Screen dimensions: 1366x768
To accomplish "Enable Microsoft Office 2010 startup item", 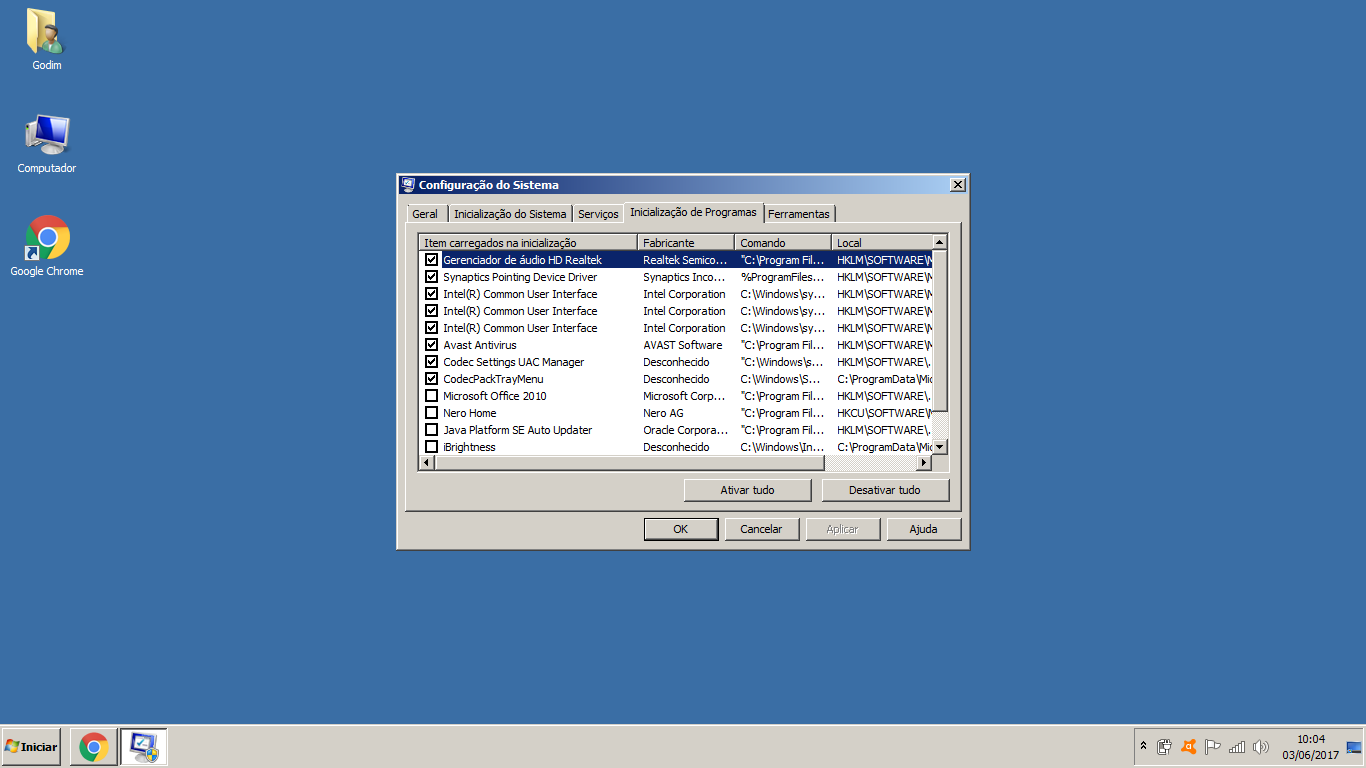I will coord(432,396).
